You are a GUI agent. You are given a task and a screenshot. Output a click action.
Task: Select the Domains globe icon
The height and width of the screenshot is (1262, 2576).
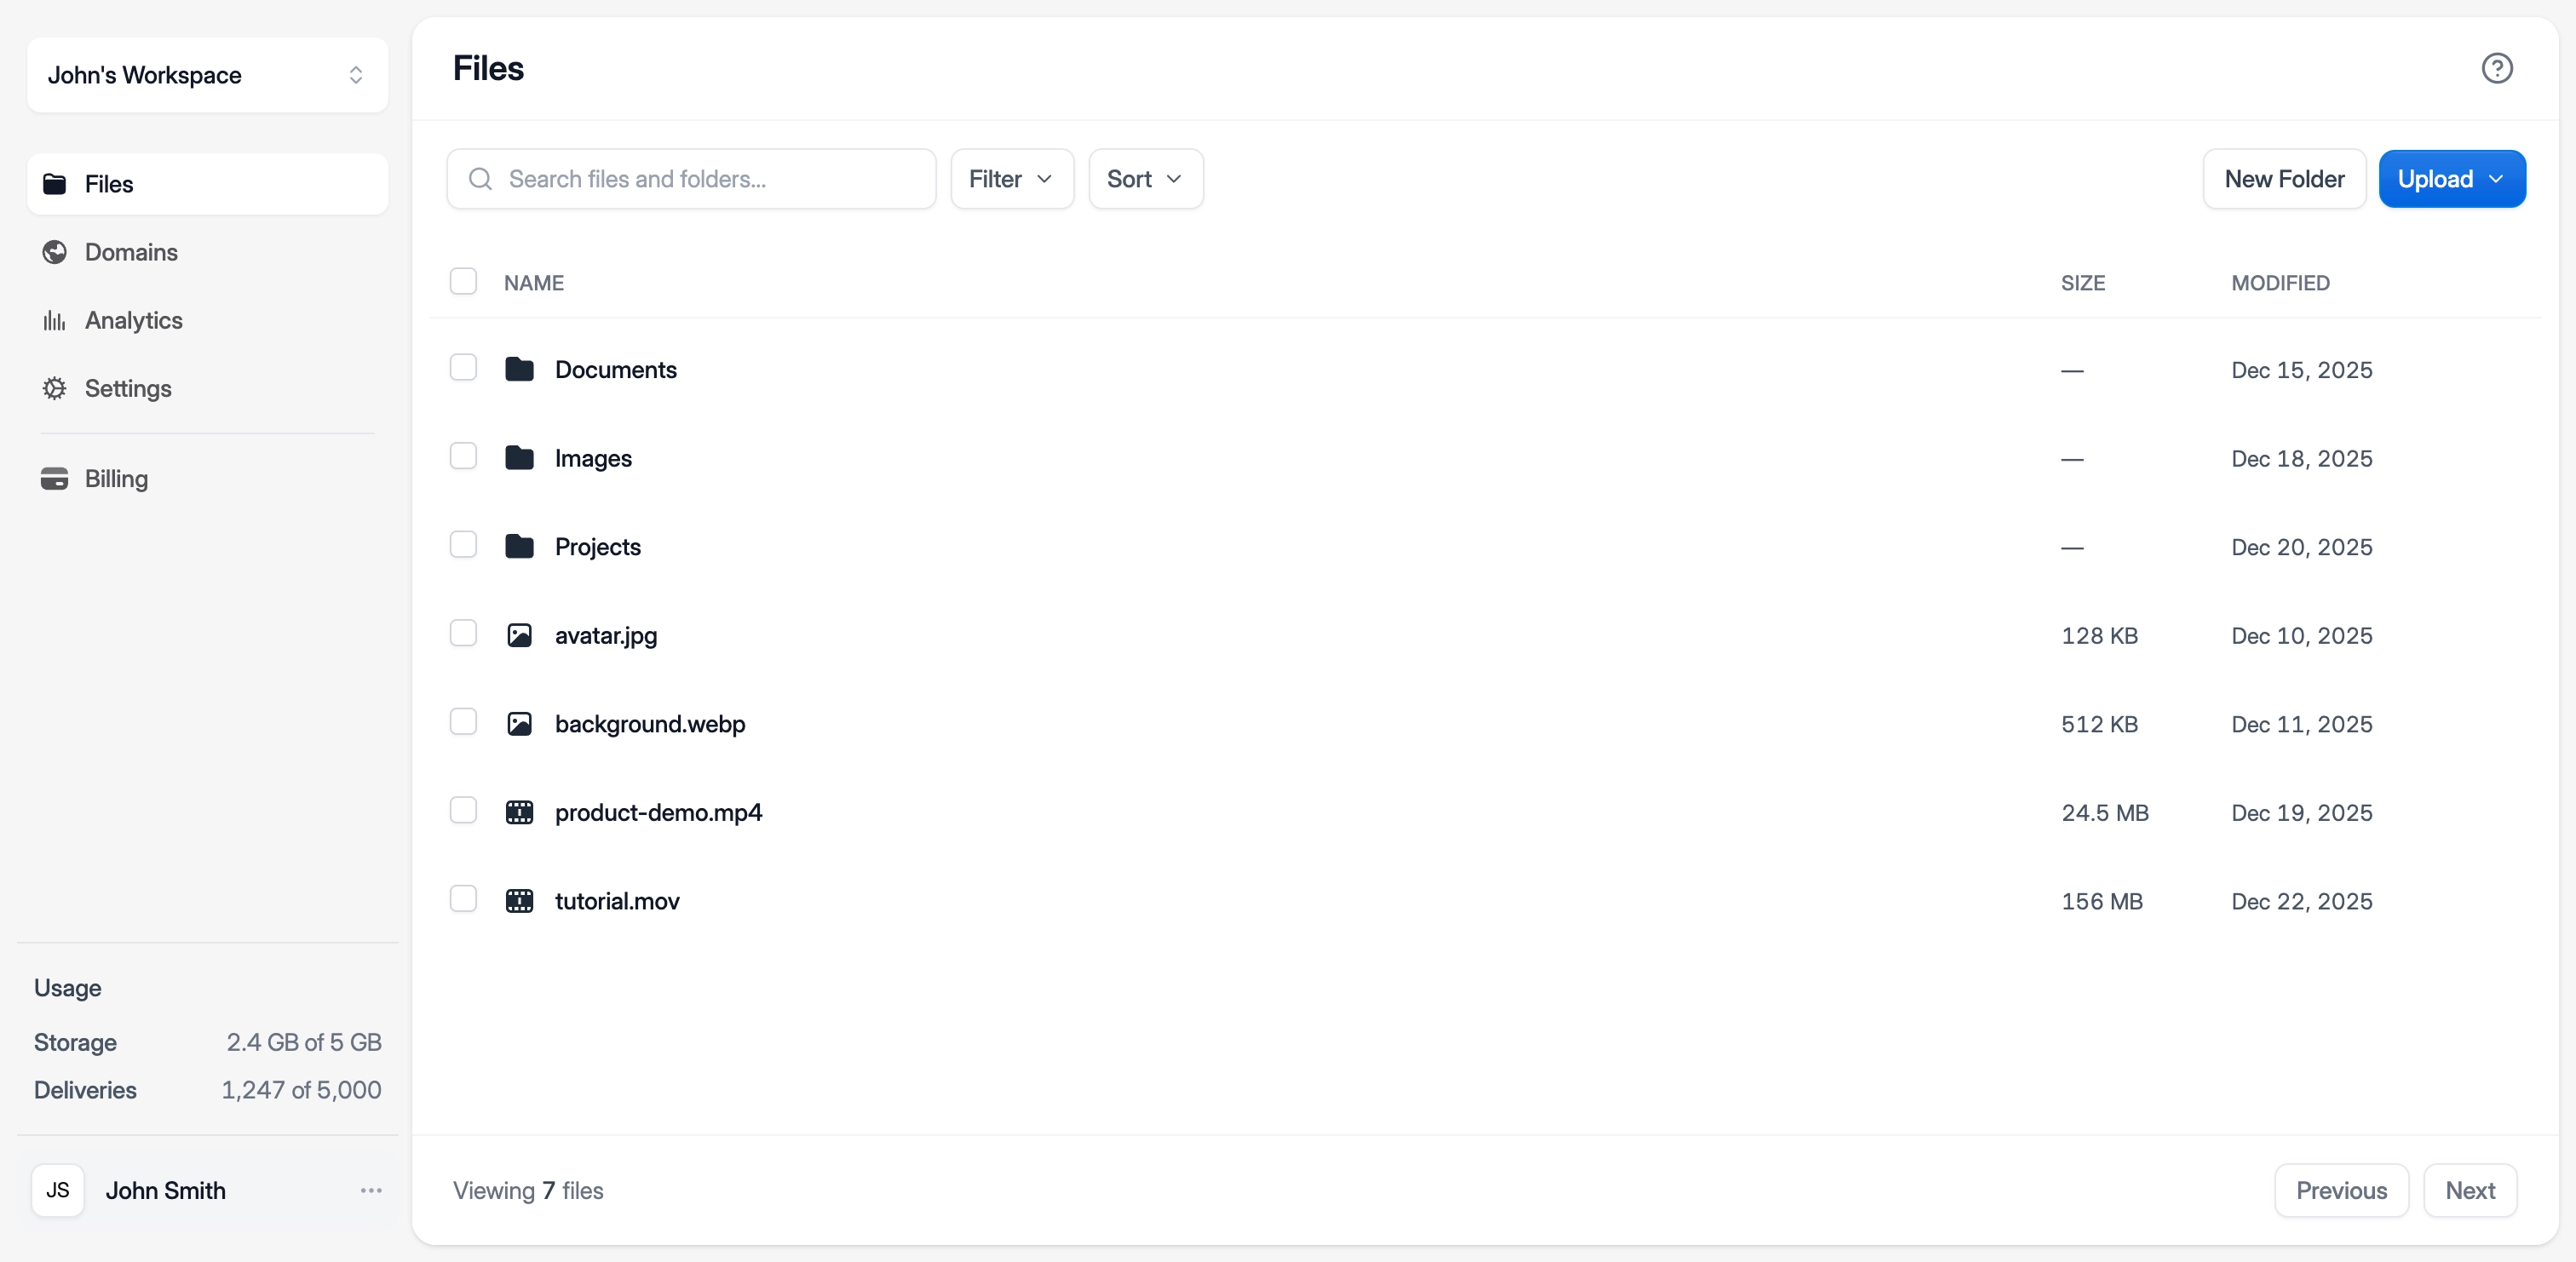coord(55,252)
